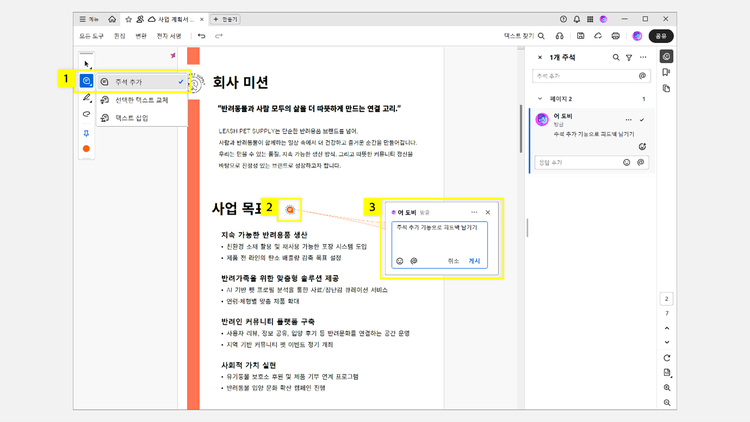Go to the Home icon tab

click(112, 19)
